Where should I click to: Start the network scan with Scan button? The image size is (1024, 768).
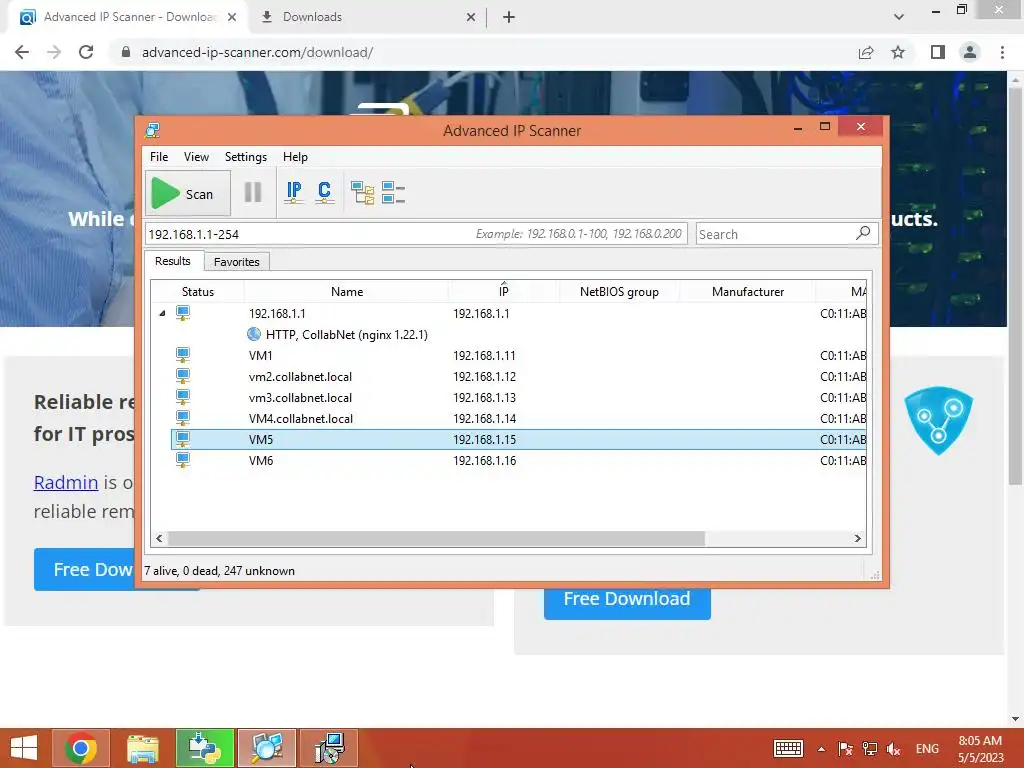[x=187, y=193]
